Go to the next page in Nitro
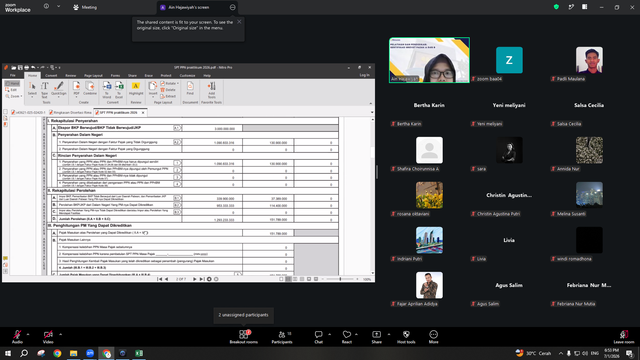The height and width of the screenshot is (360, 640). [x=194, y=279]
